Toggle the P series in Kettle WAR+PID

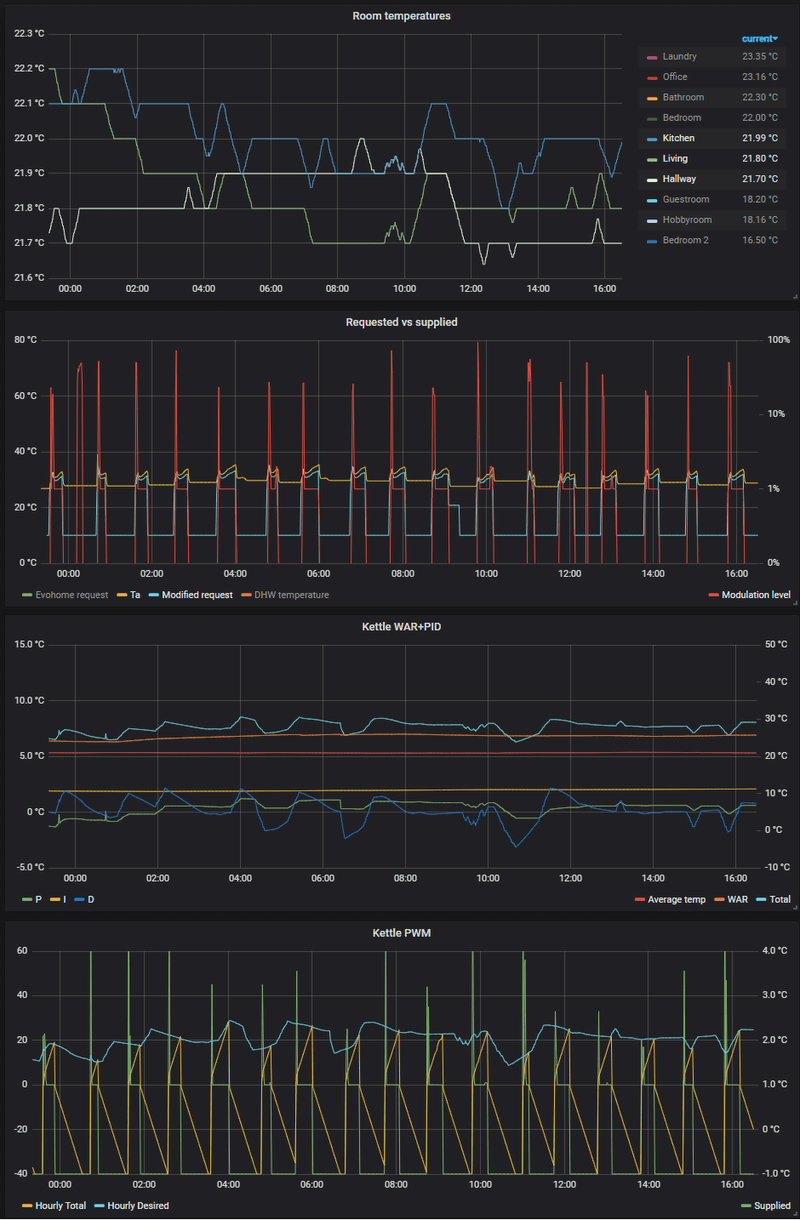point(38,899)
